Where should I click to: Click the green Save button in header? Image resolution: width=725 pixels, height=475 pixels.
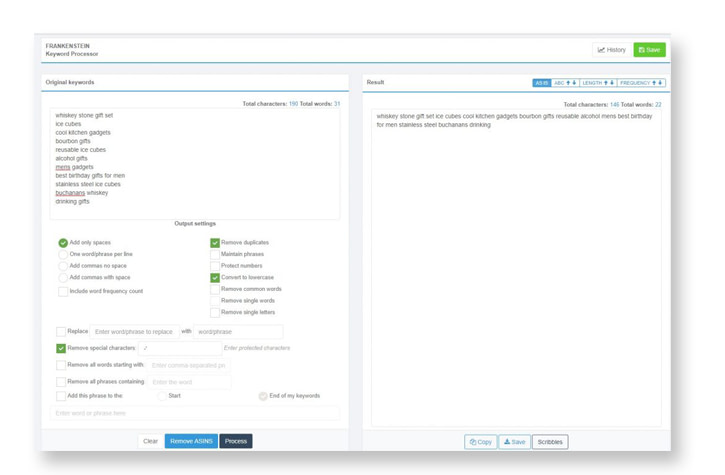(649, 50)
